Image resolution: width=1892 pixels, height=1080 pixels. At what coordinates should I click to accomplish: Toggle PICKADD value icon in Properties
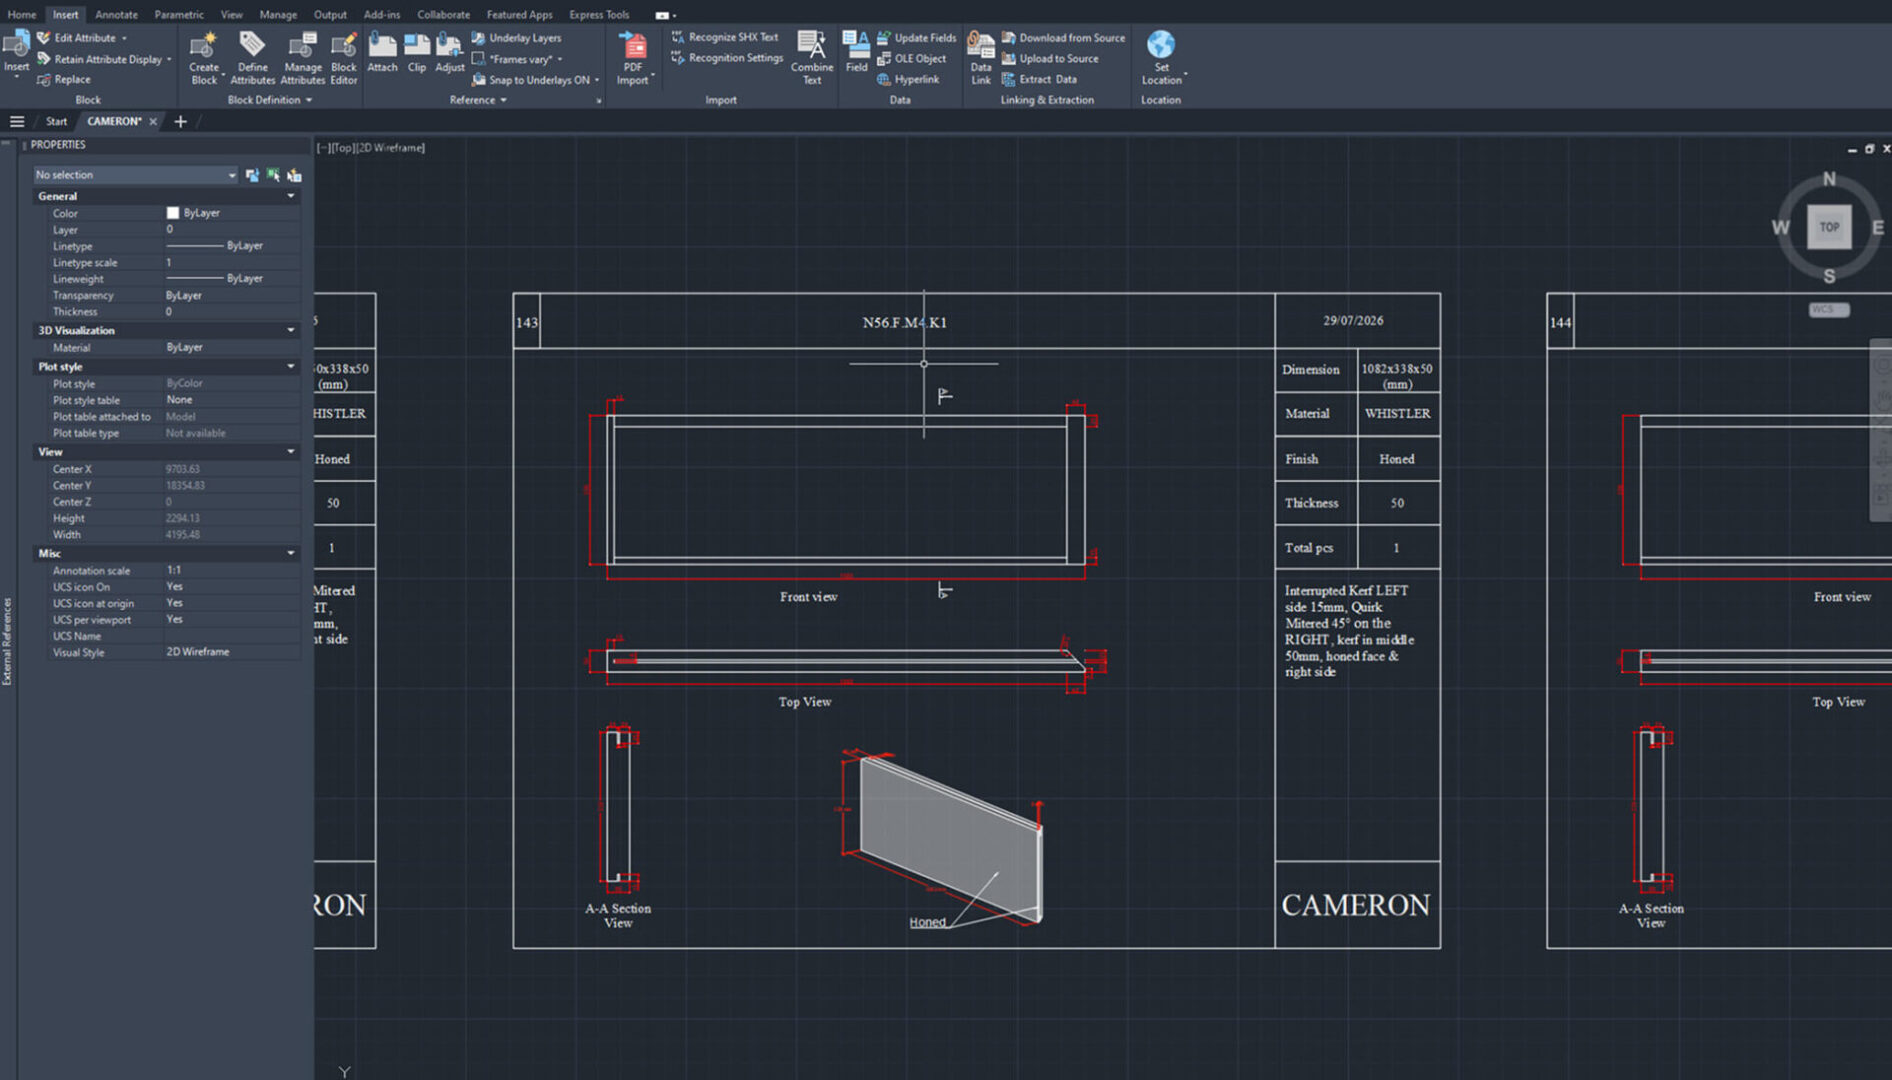pyautogui.click(x=252, y=175)
